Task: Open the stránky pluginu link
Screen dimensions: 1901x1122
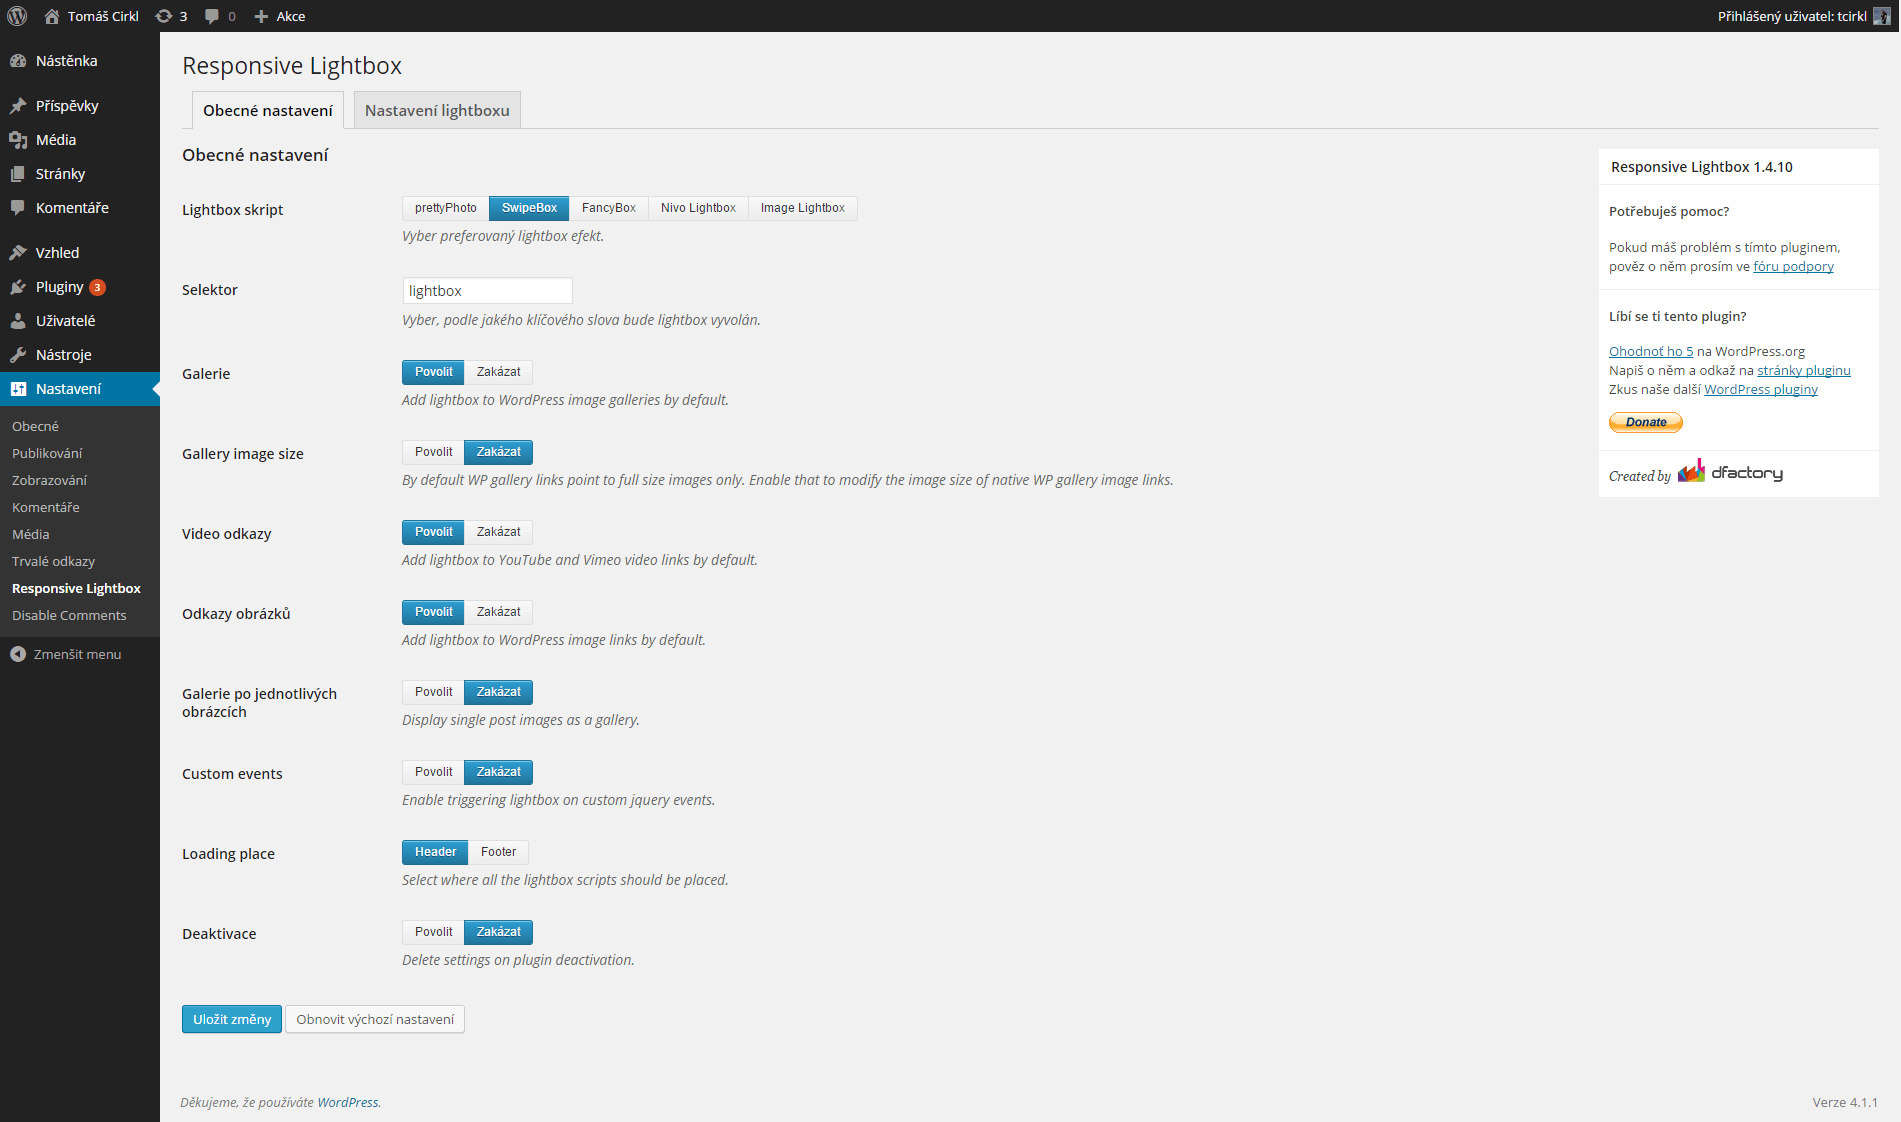Action: tap(1804, 370)
